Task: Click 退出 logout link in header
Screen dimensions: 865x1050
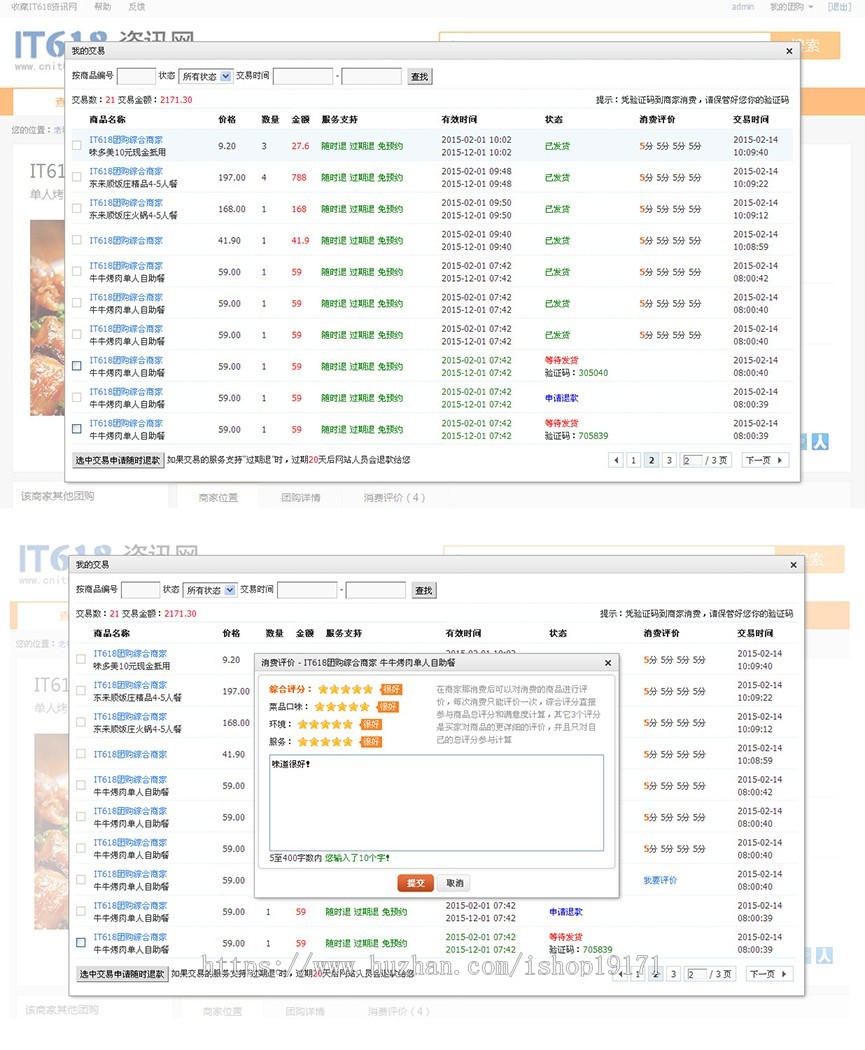Action: click(840, 7)
